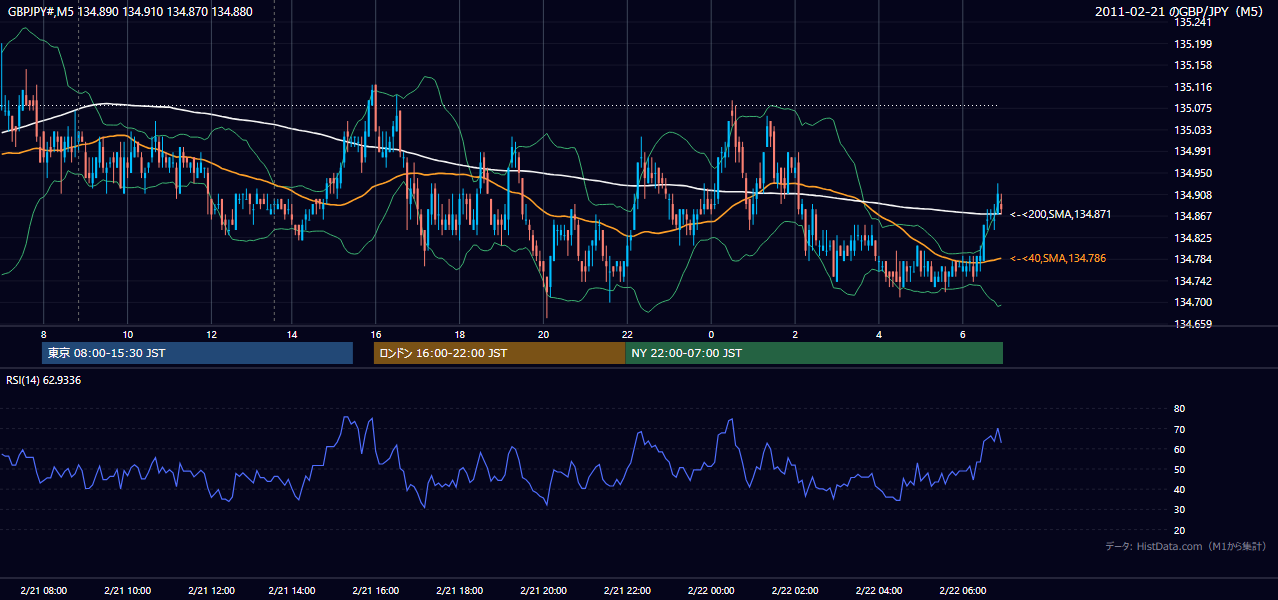
Task: Click the 2/22 04:00 time axis label
Action: point(877,590)
